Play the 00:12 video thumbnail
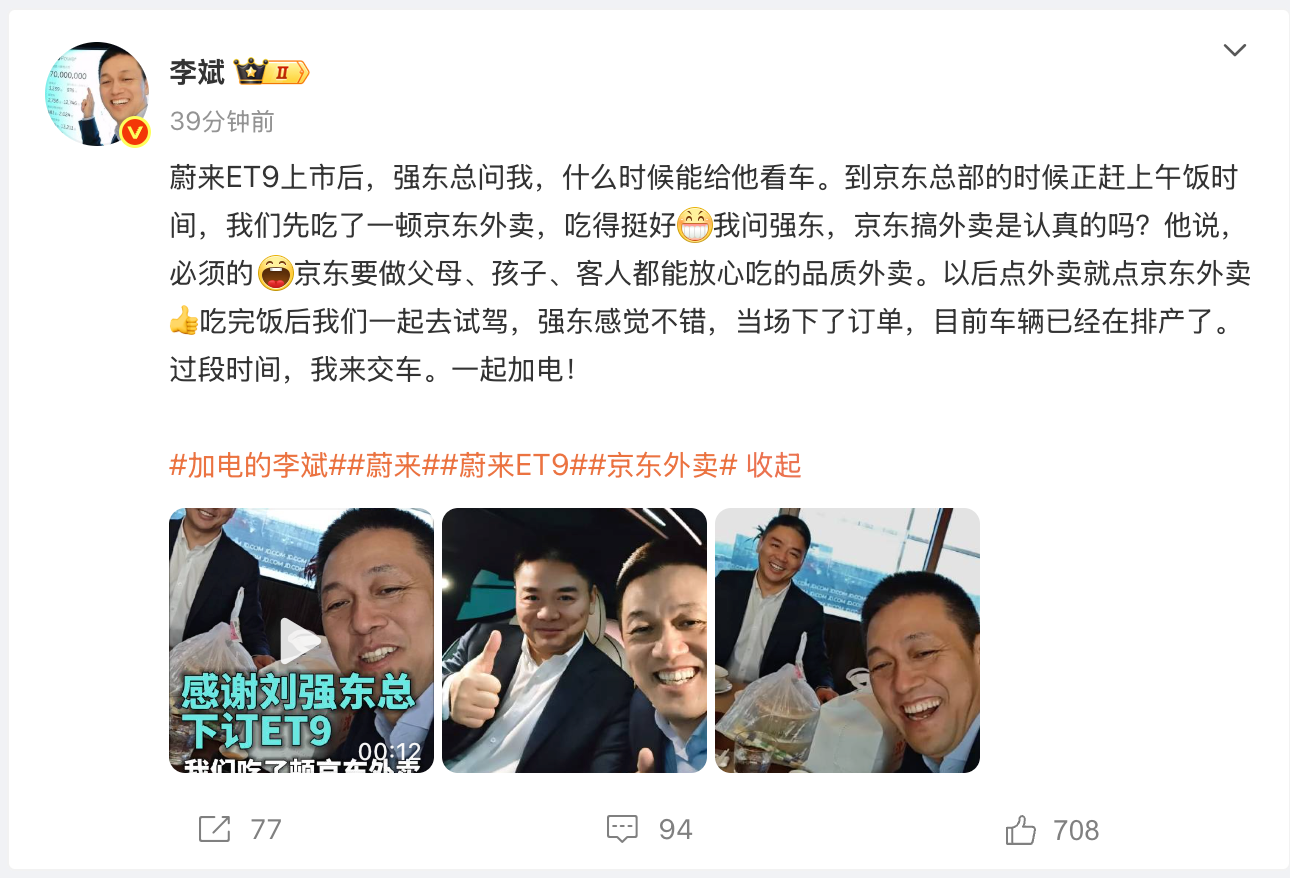1290x878 pixels. tap(301, 640)
